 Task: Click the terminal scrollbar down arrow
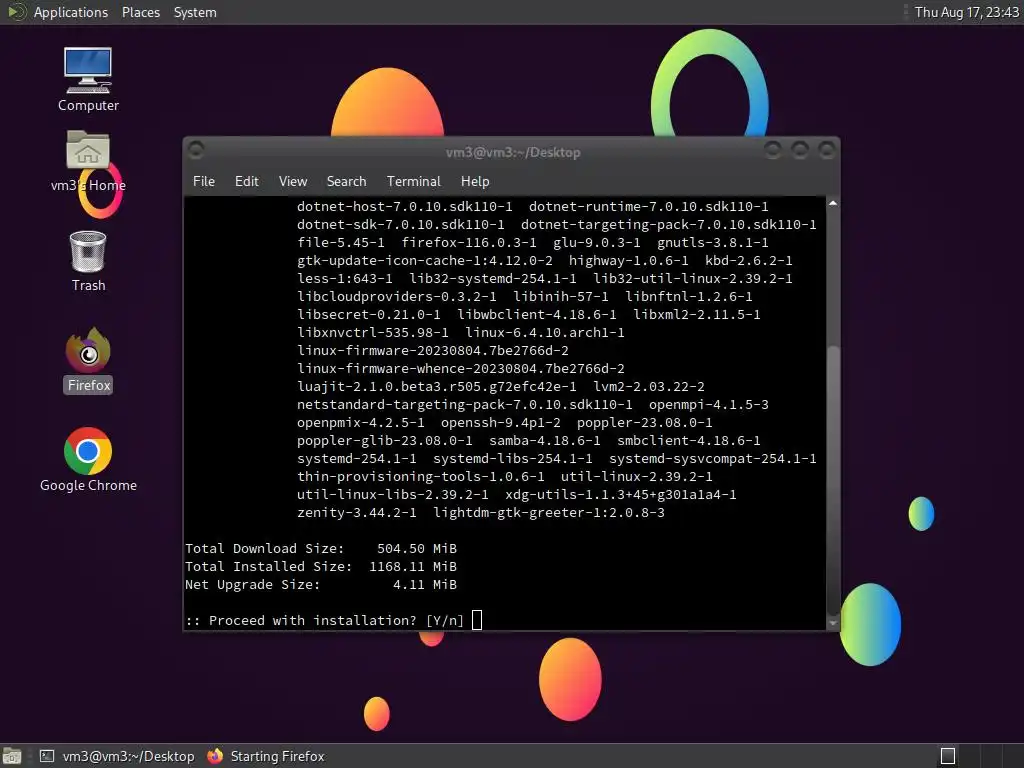click(833, 624)
